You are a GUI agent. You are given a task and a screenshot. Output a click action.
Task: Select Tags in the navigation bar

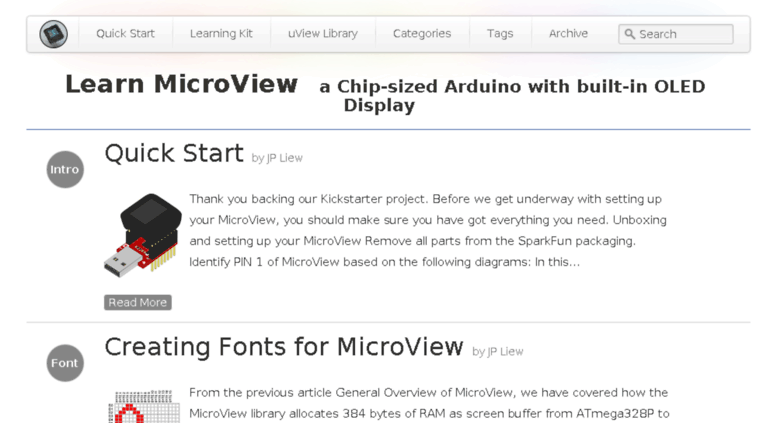pyautogui.click(x=500, y=34)
